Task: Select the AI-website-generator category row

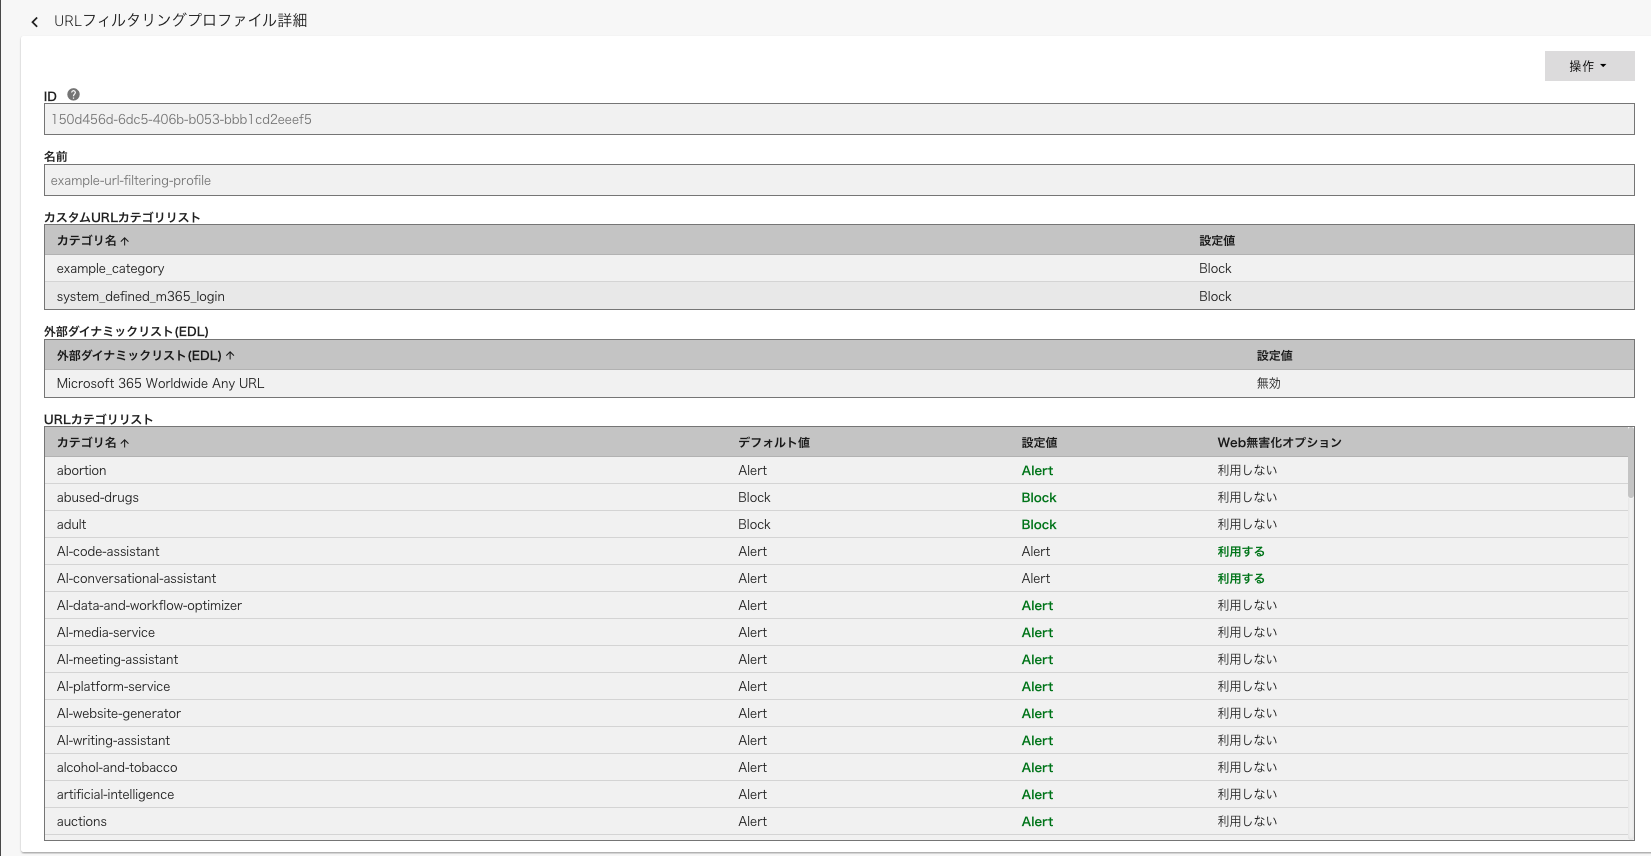Action: pos(836,713)
